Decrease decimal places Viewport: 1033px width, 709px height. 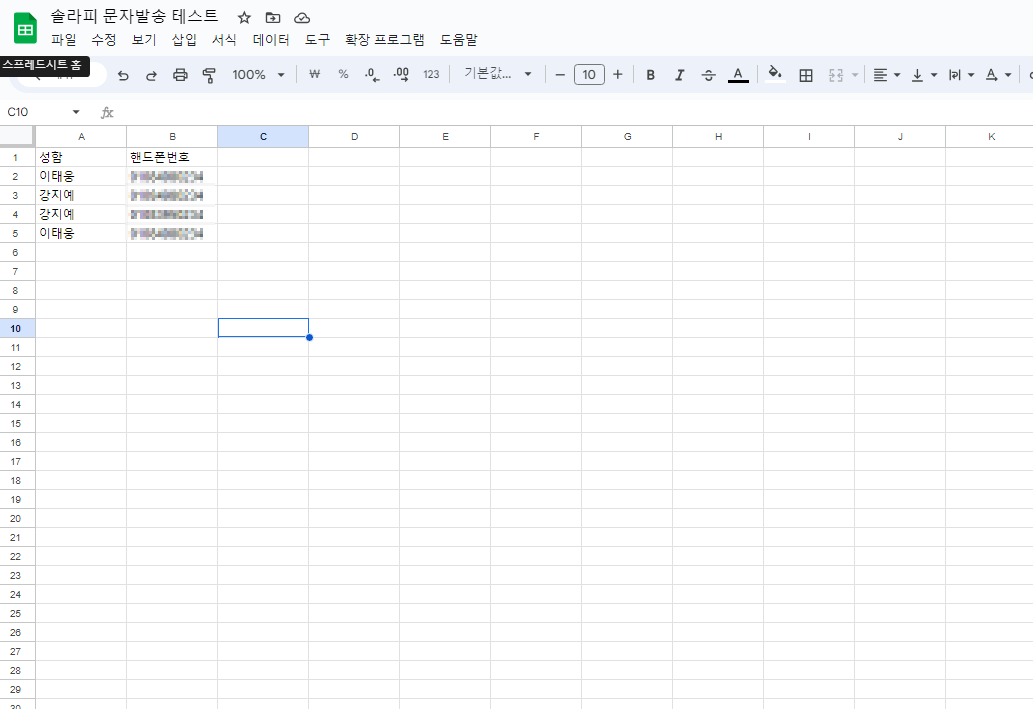(x=372, y=74)
